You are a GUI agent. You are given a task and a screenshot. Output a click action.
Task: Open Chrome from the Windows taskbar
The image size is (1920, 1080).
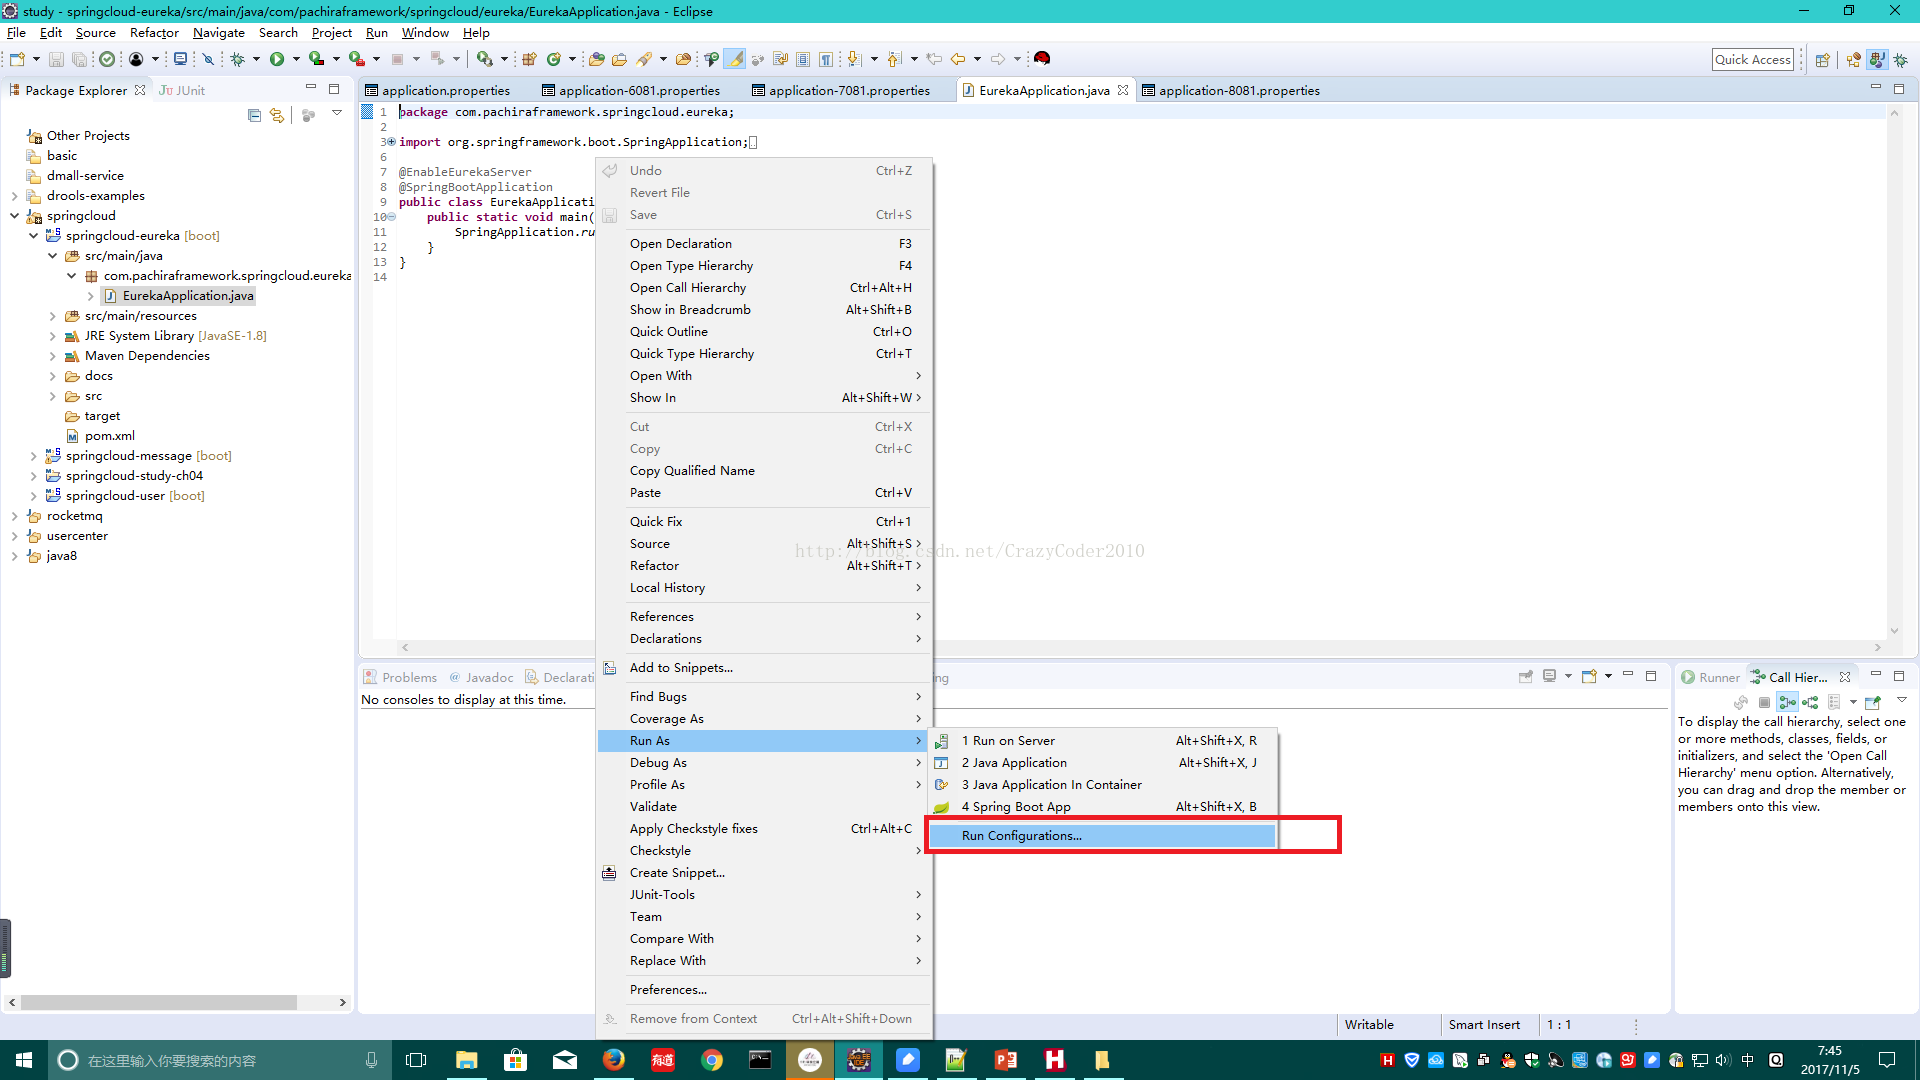click(712, 1060)
